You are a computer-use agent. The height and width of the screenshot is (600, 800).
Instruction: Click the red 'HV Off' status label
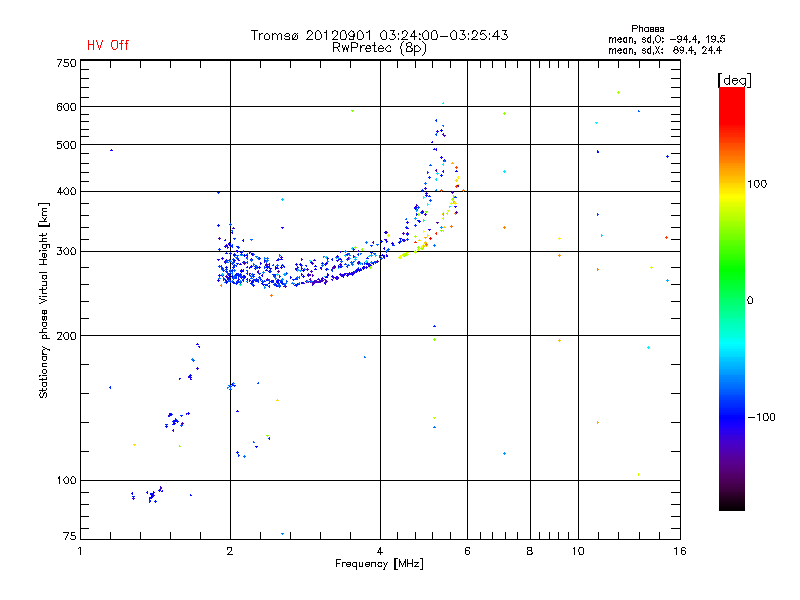click(x=108, y=45)
